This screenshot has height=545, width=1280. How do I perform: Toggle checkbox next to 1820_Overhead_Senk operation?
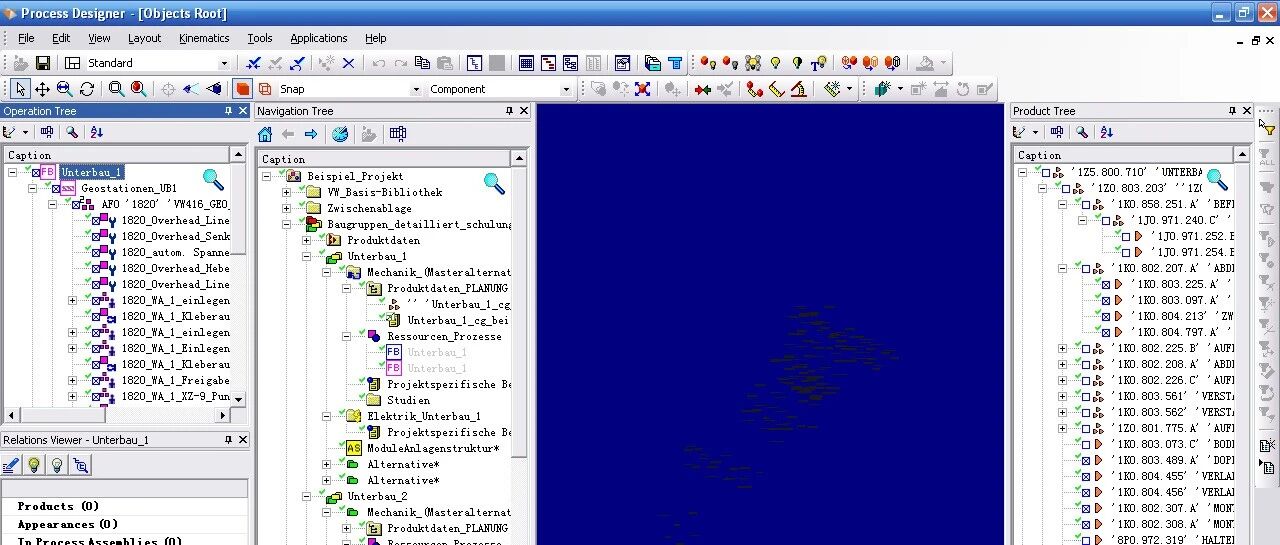pyautogui.click(x=97, y=236)
